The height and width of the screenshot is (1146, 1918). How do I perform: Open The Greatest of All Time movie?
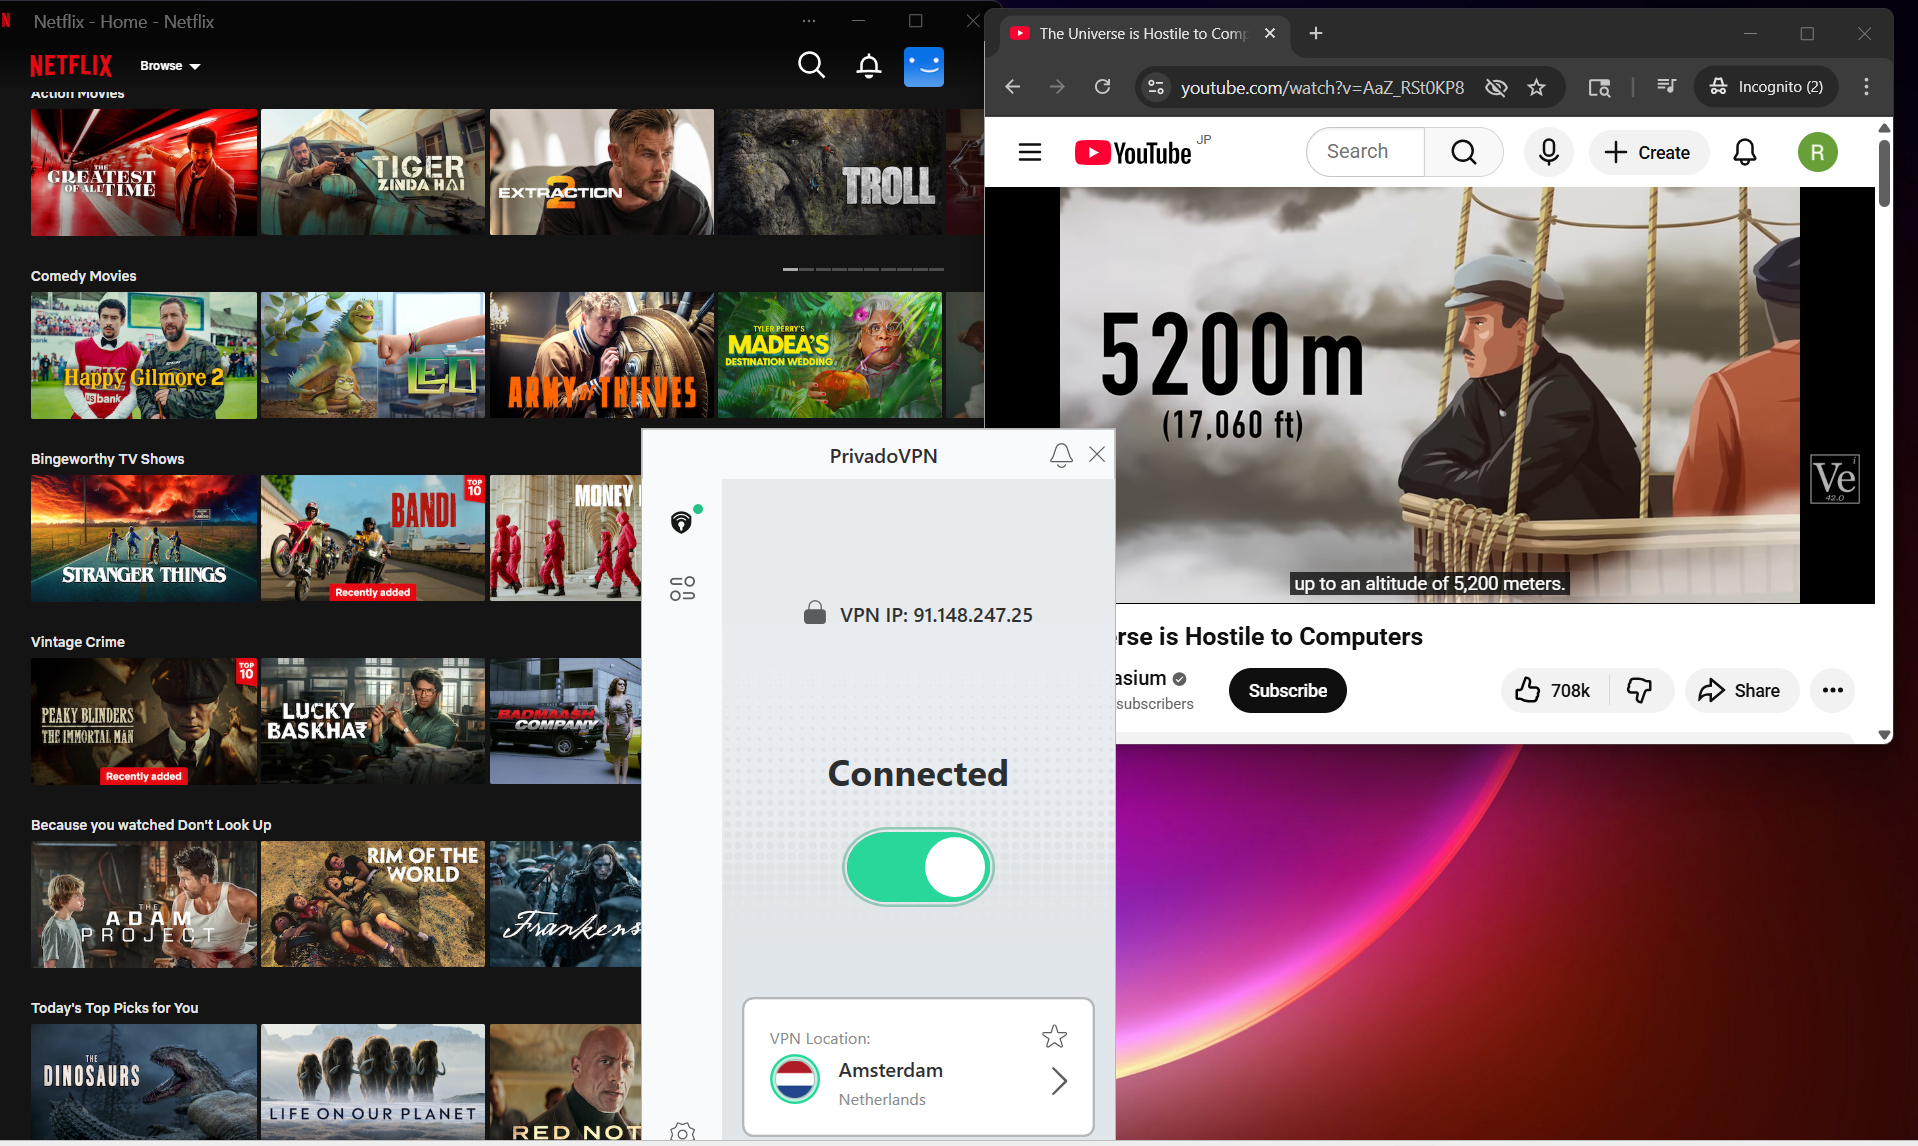click(x=144, y=172)
